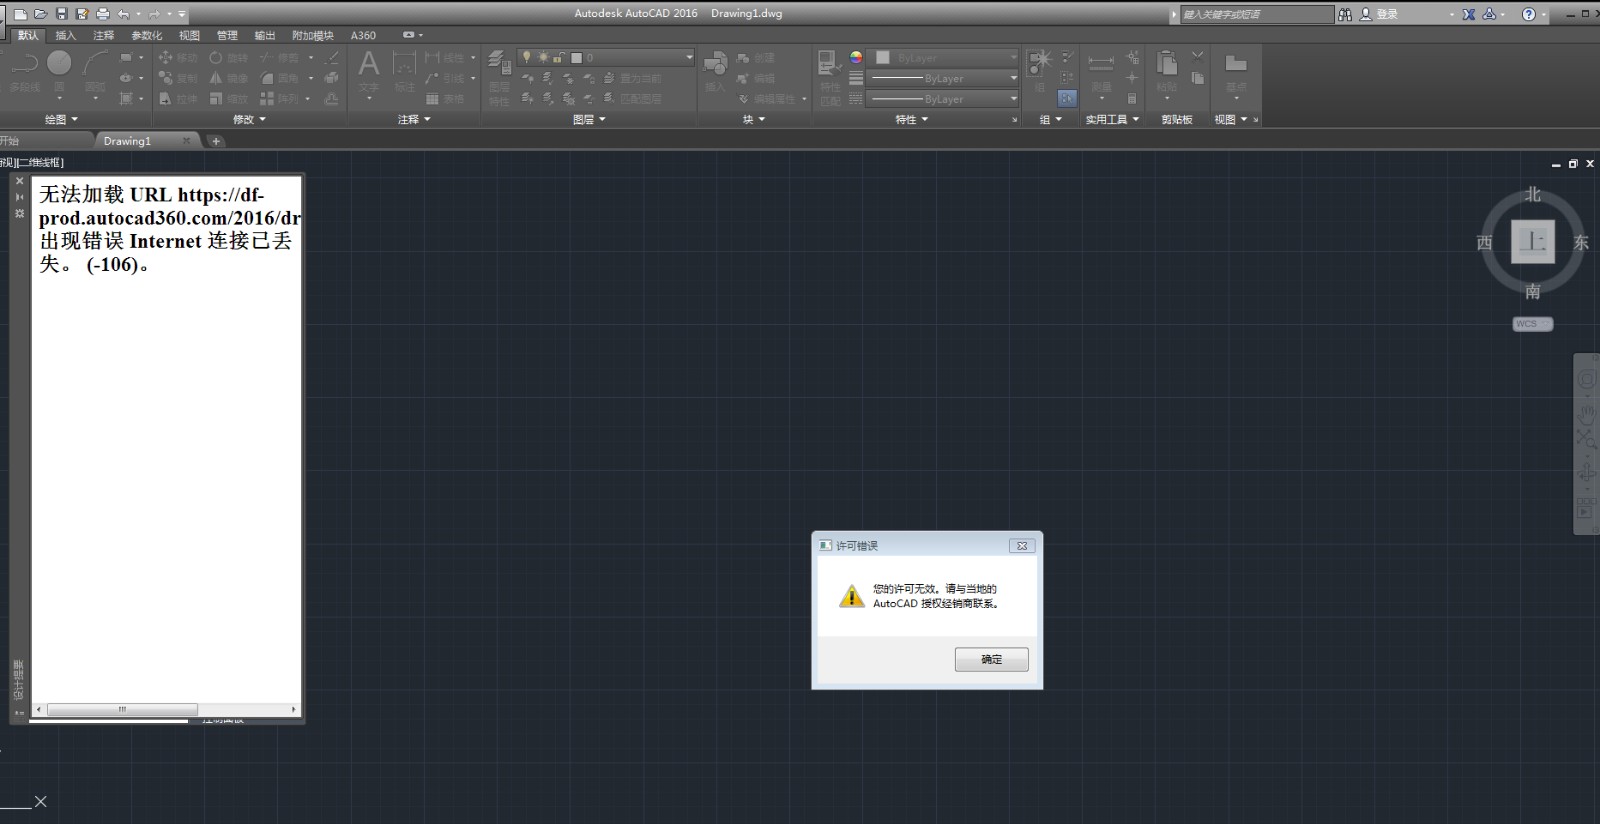The width and height of the screenshot is (1600, 824).
Task: Switch to the A360 ribbon tab
Action: point(363,35)
